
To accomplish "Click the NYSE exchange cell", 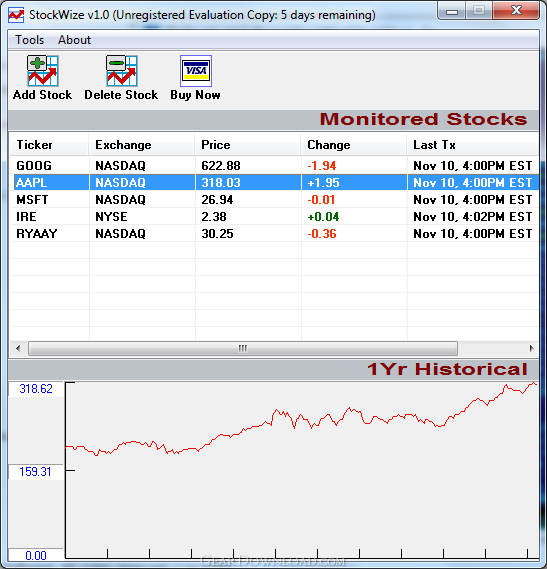I will tap(111, 217).
